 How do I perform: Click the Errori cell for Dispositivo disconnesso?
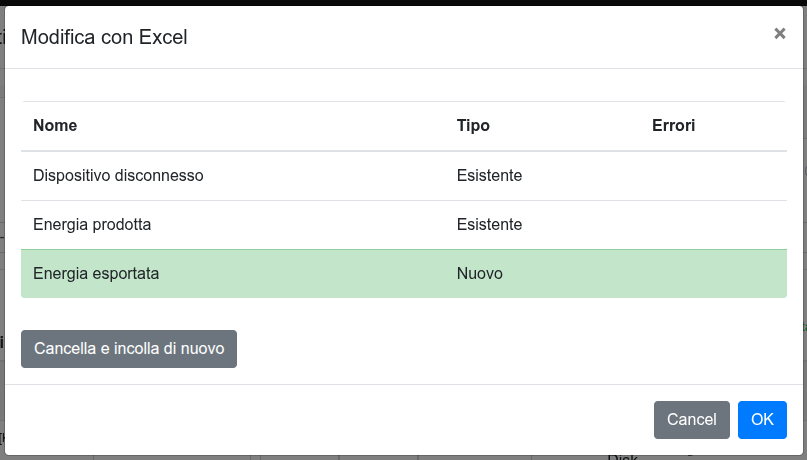pos(712,175)
